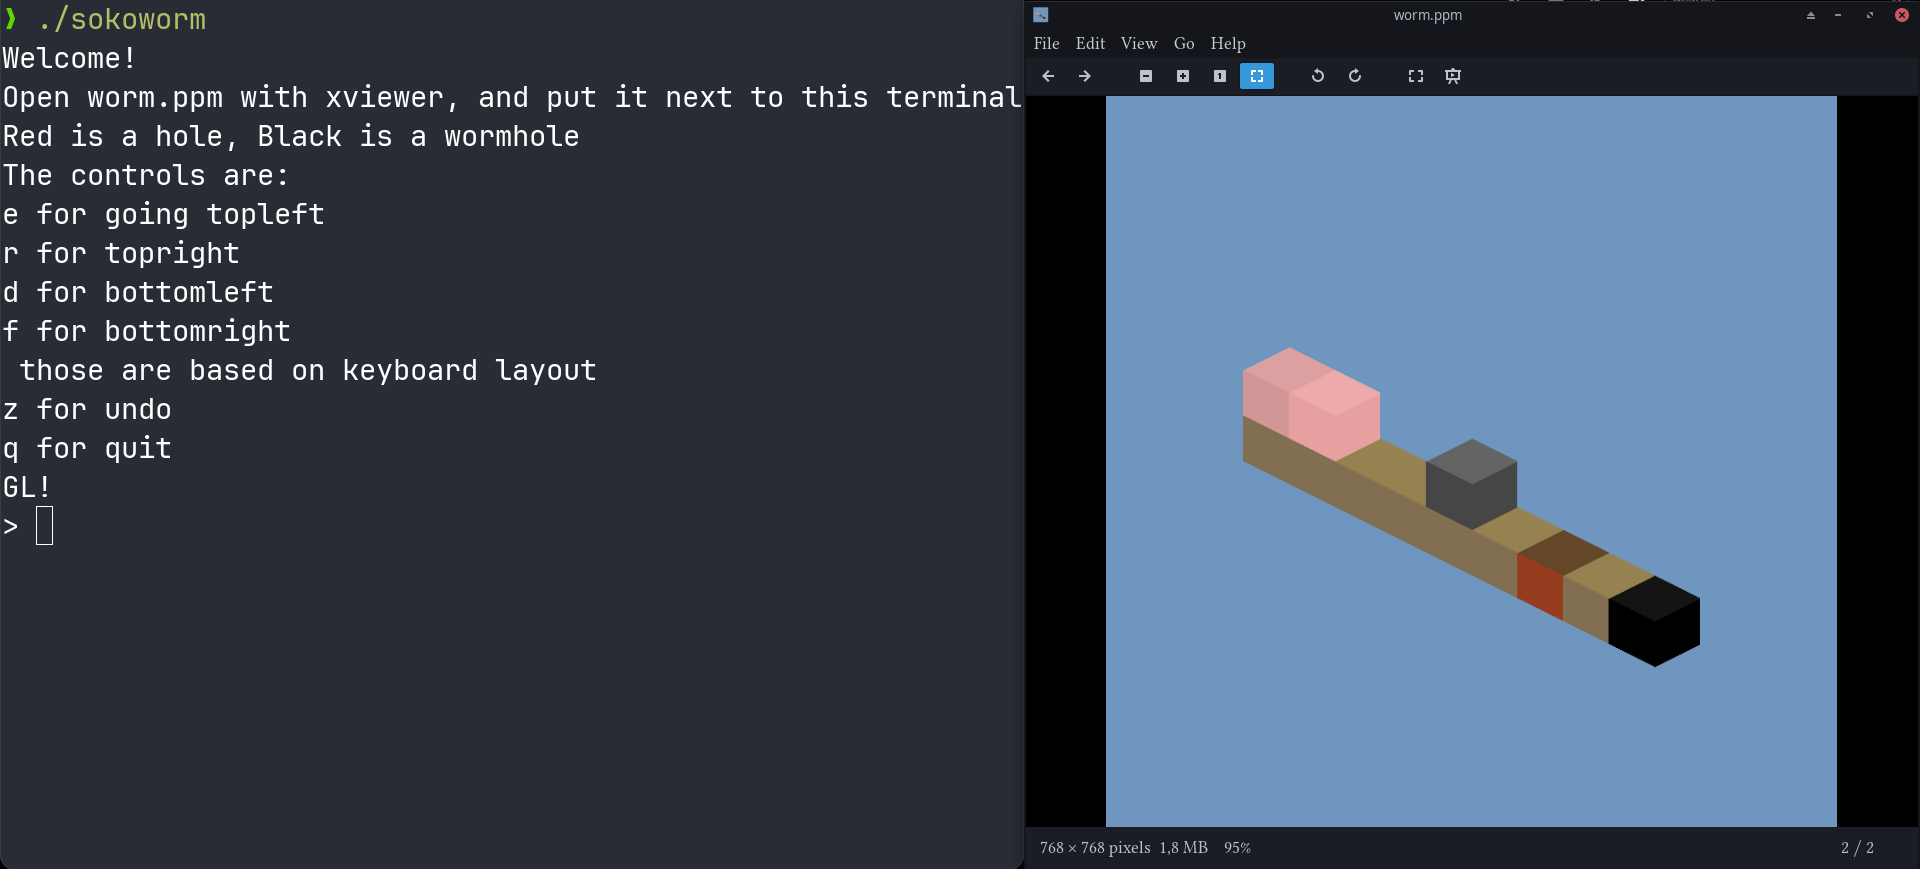Click the 'f for bottomright' line

[x=146, y=331]
